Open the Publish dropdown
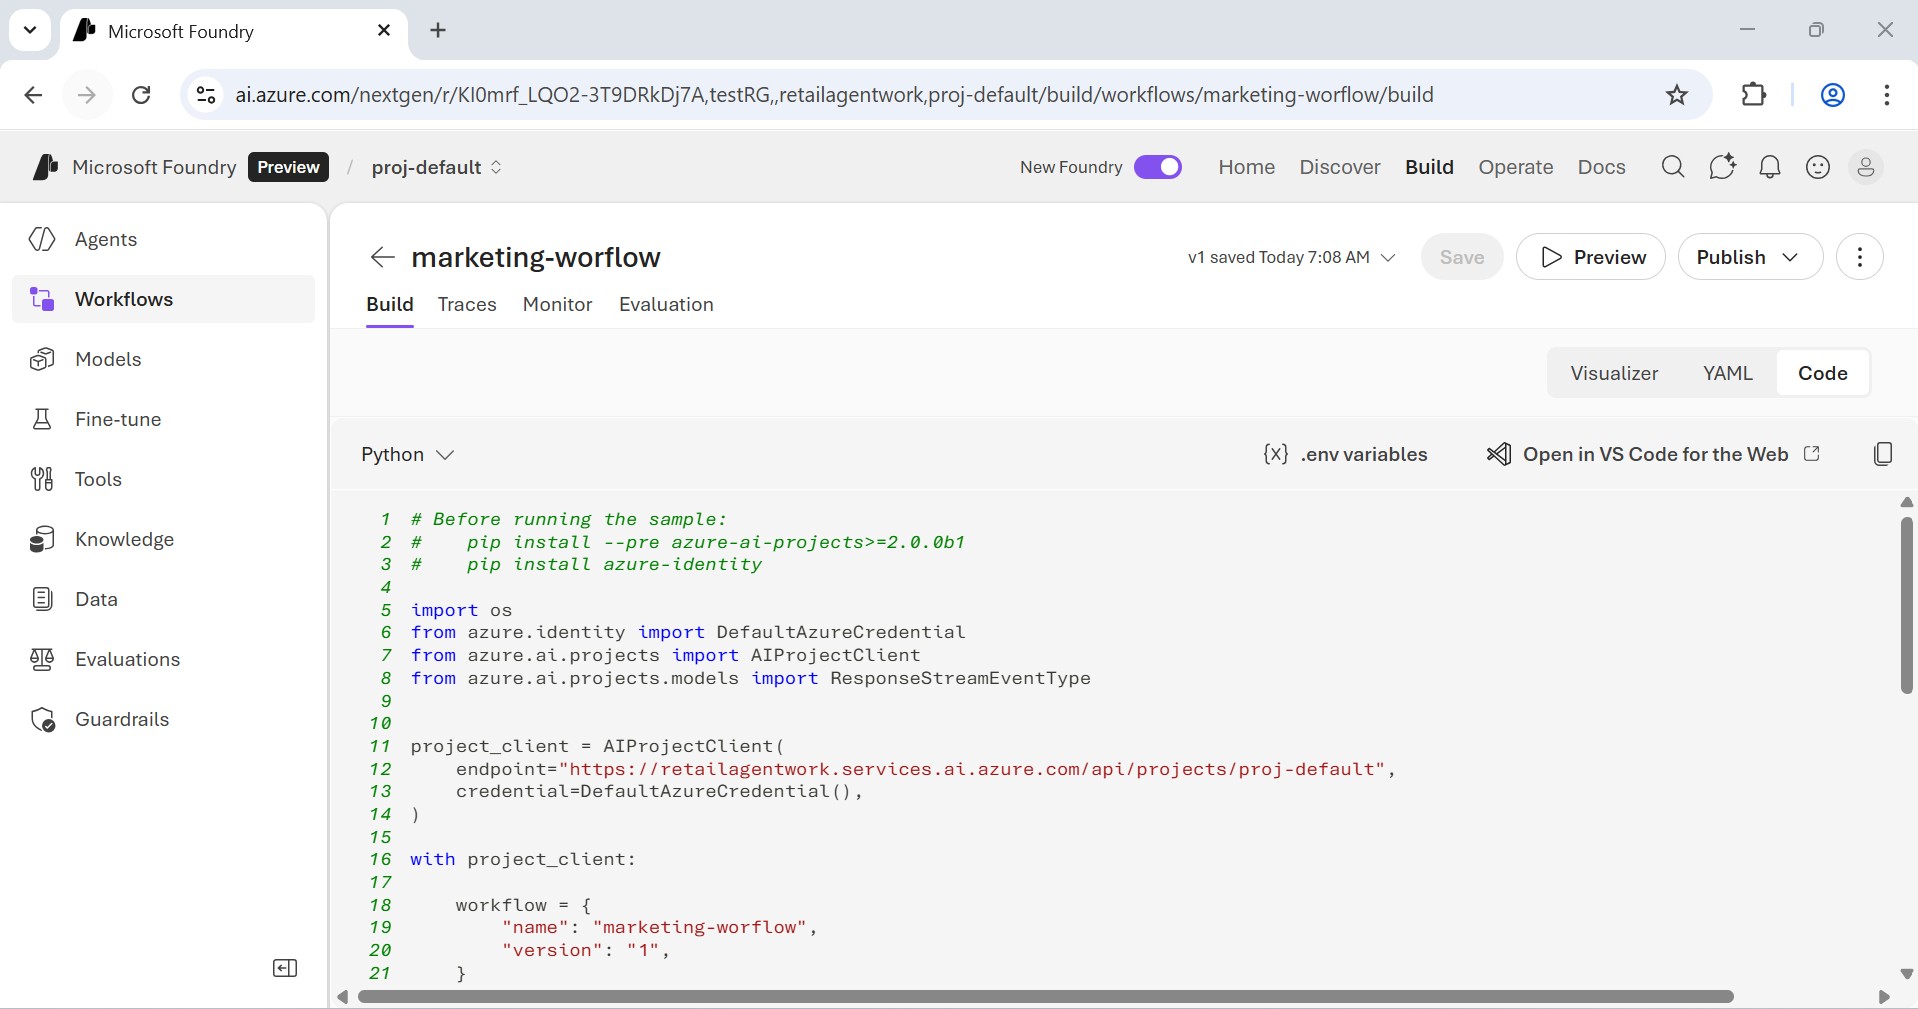Screen dimensions: 1918x1009 click(1749, 257)
